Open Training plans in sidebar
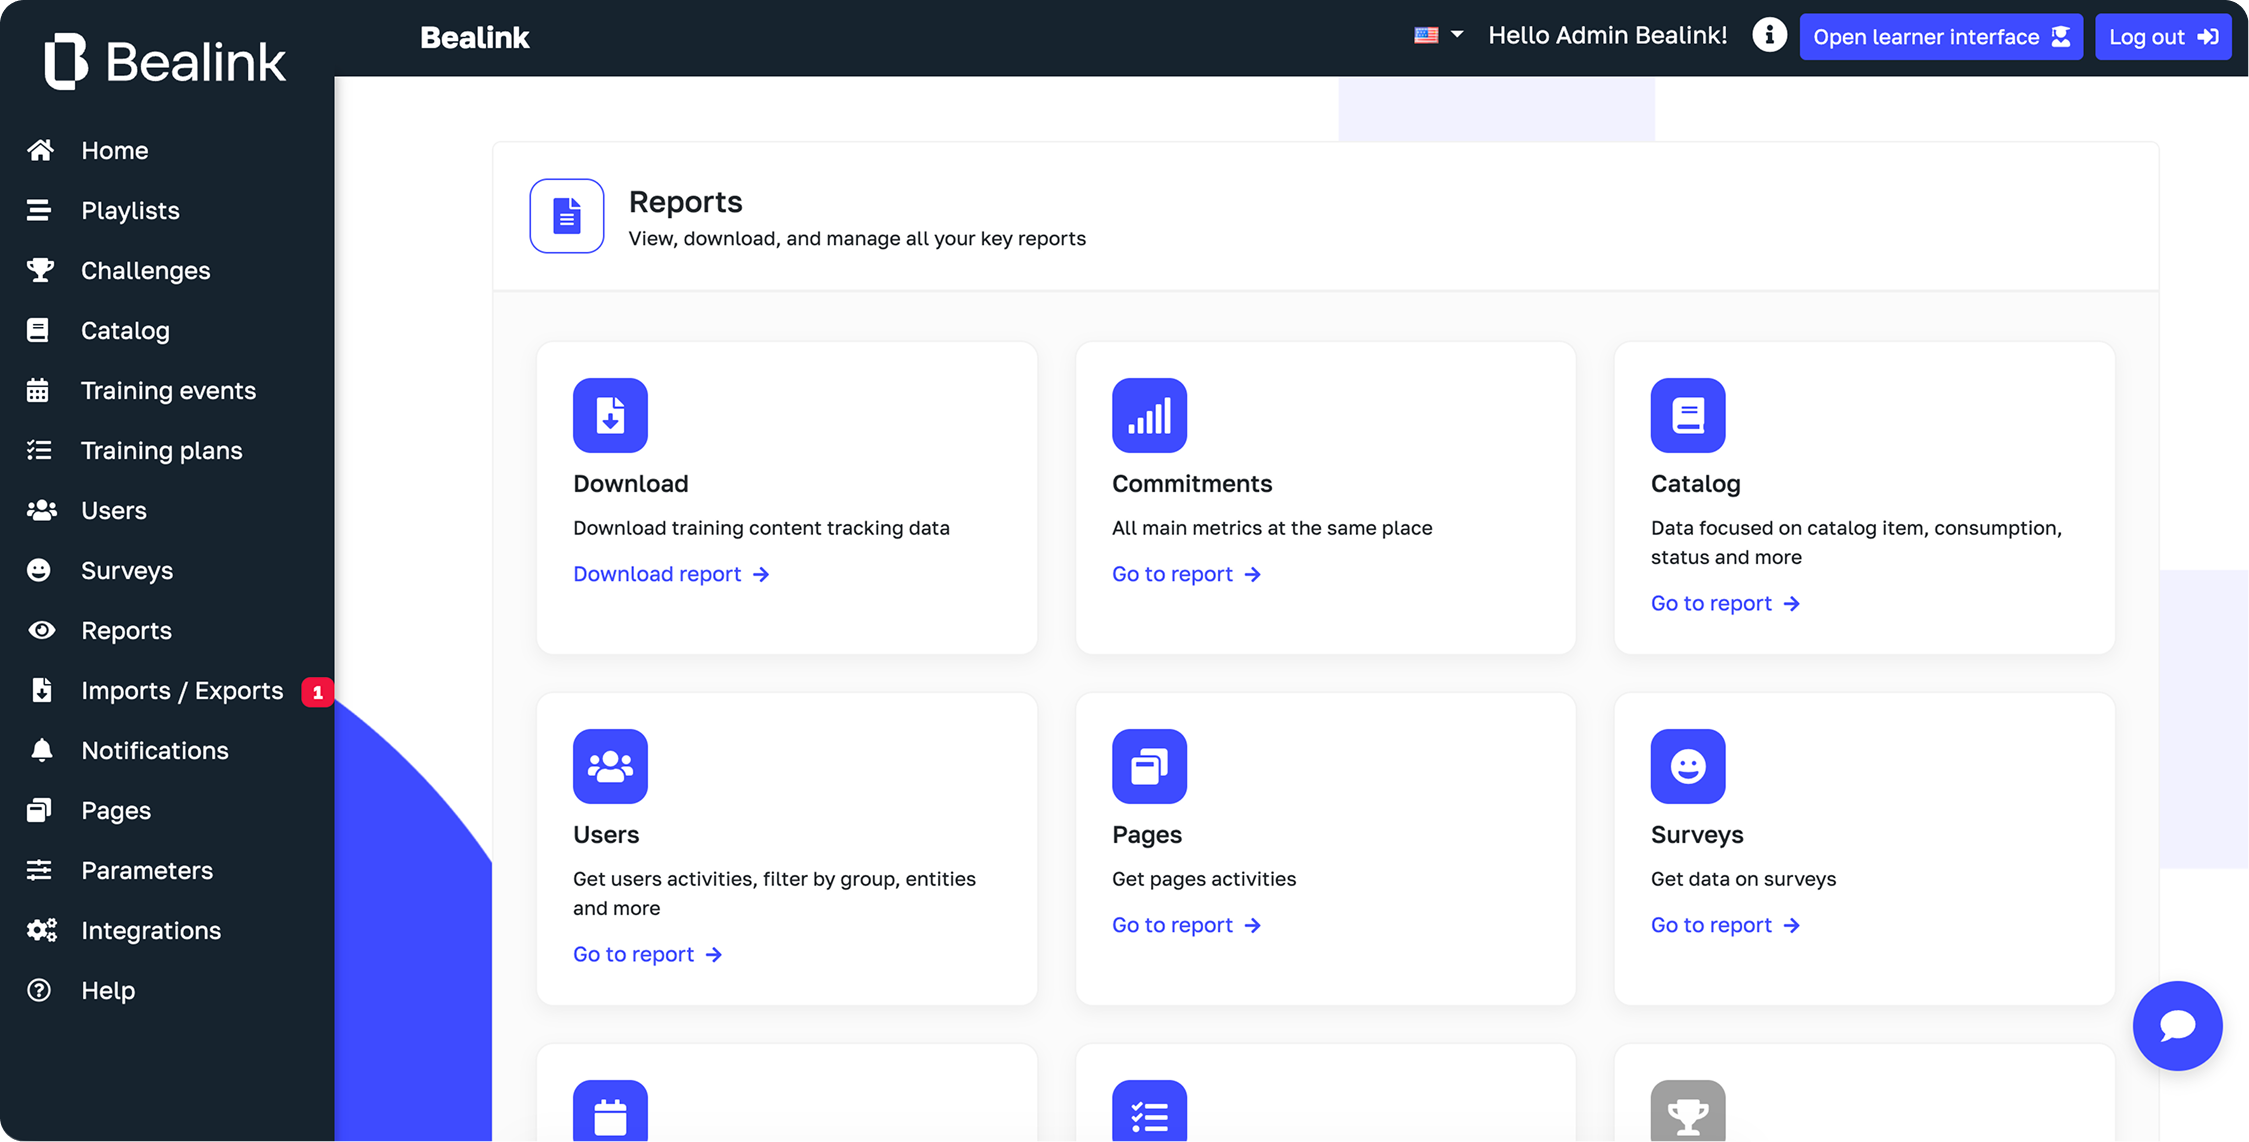This screenshot has width=2249, height=1142. point(161,451)
